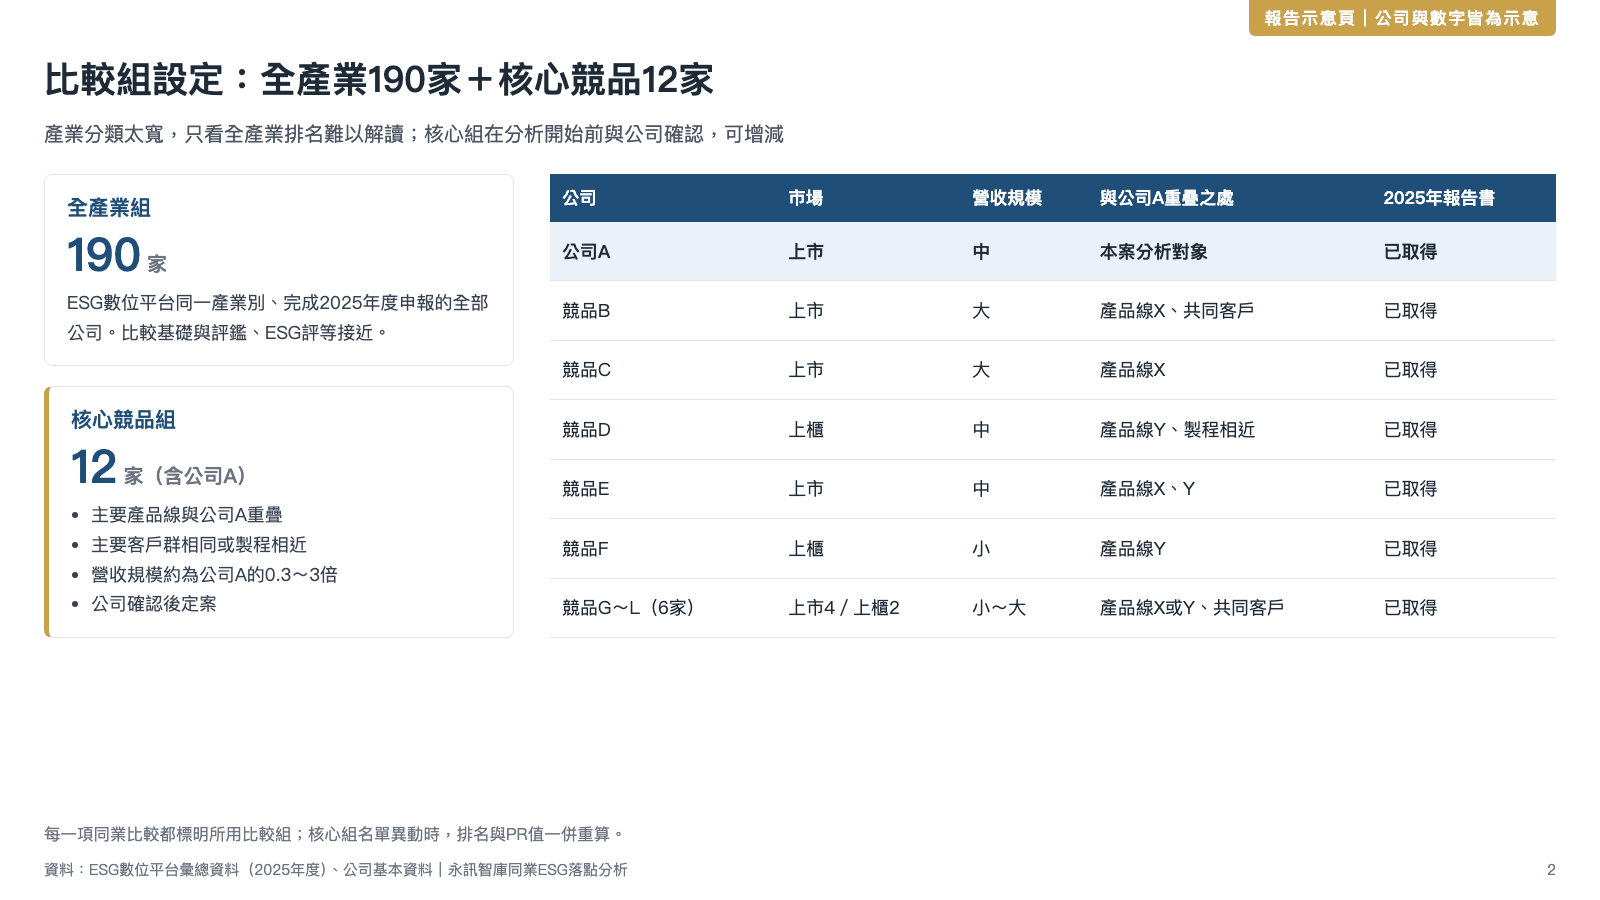Click the cell '上市4 / 上櫃2'
The image size is (1600, 900).
coord(844,608)
